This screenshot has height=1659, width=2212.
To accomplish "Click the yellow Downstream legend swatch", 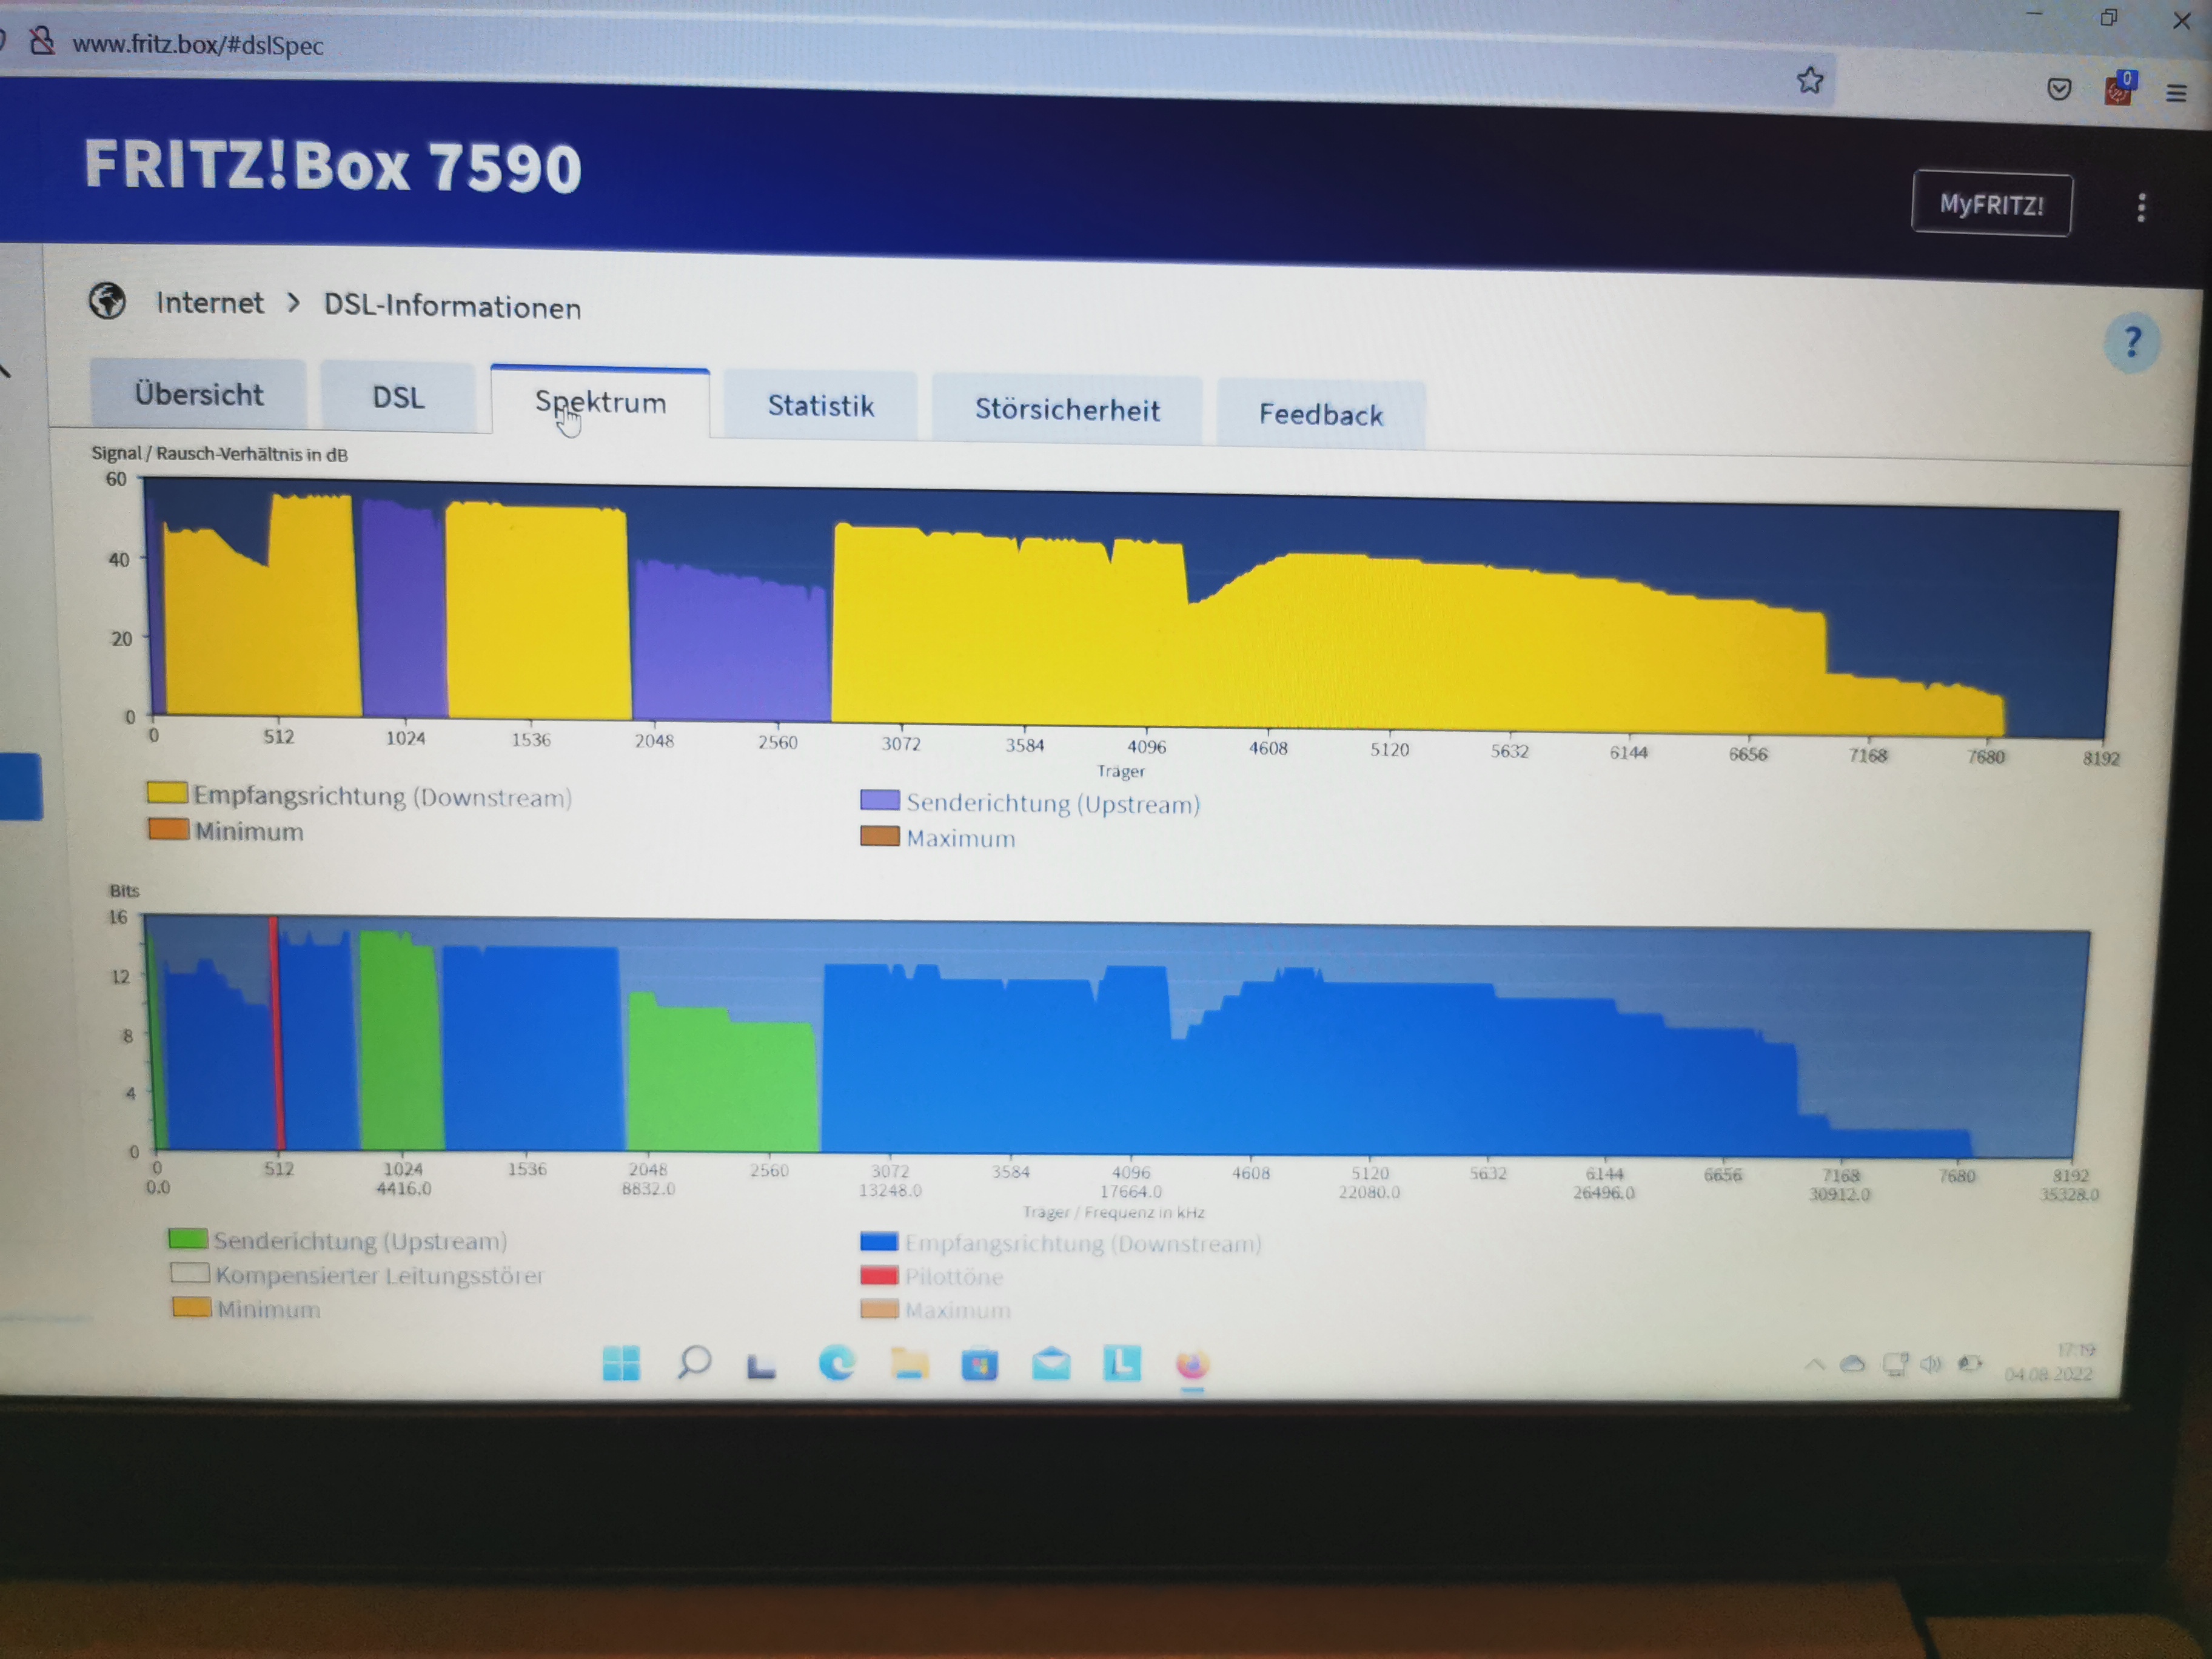I will [x=167, y=793].
